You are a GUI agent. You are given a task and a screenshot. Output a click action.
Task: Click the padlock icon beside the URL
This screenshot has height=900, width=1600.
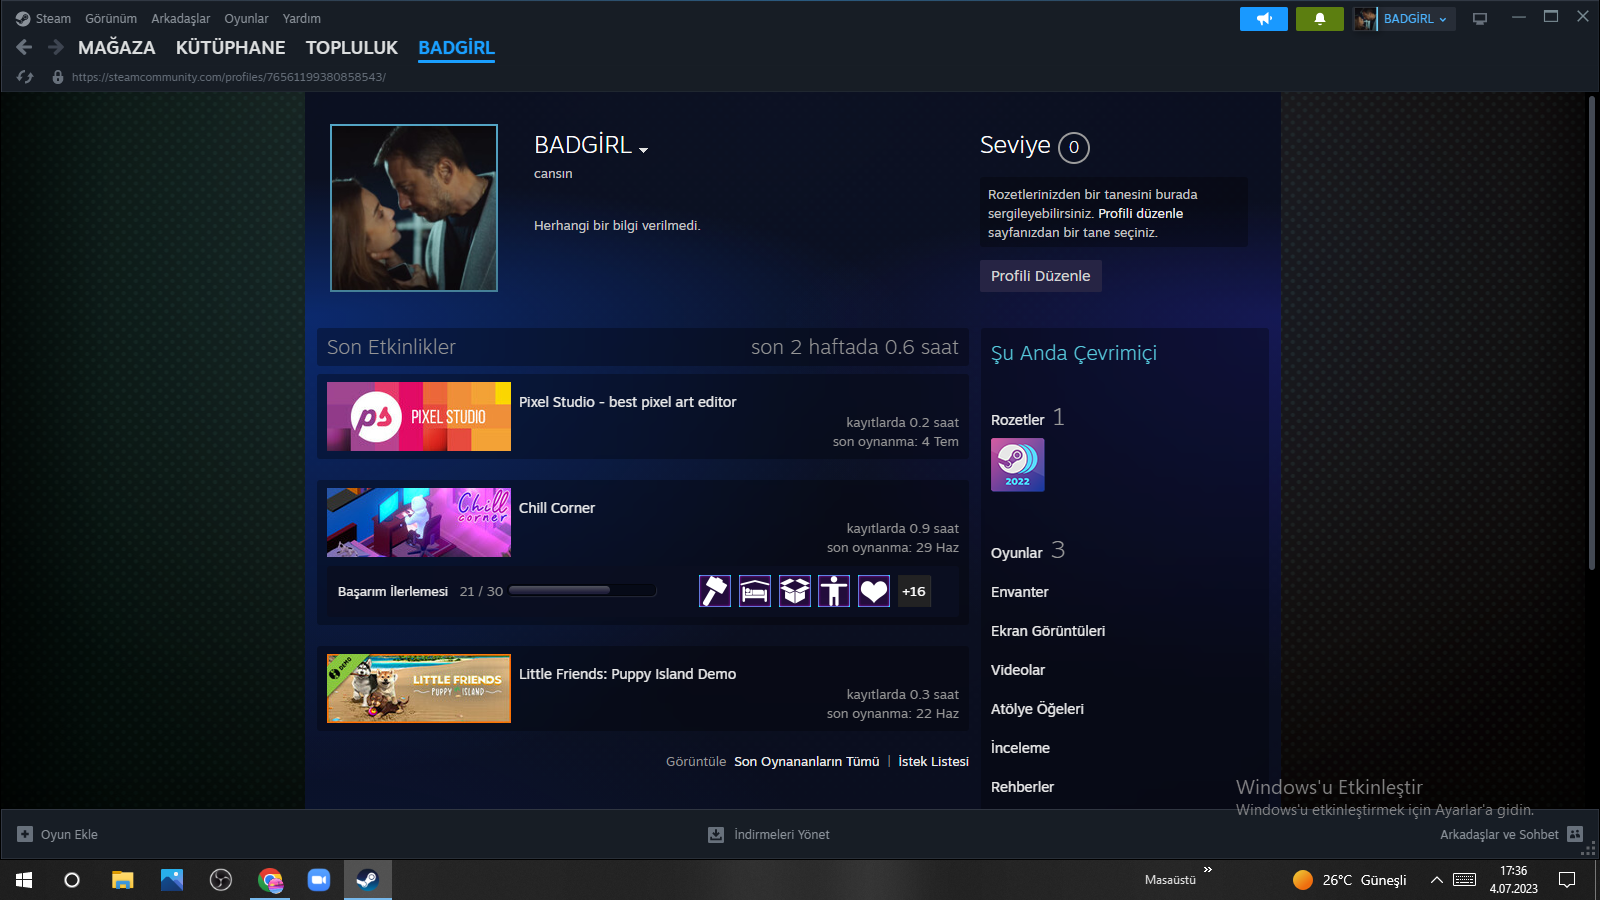pyautogui.click(x=58, y=77)
